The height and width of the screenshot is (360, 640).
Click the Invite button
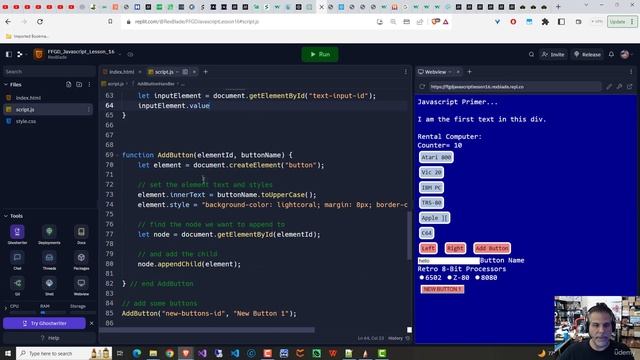point(553,54)
